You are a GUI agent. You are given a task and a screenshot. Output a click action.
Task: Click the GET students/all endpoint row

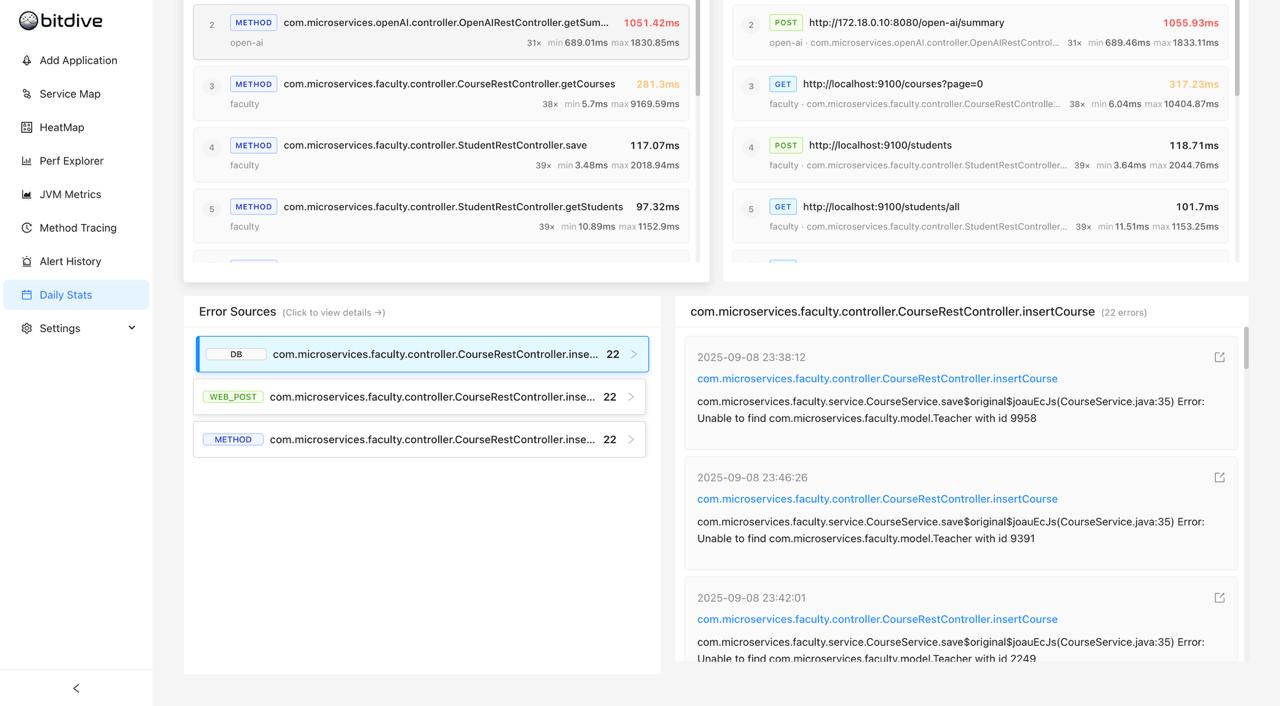coord(980,216)
